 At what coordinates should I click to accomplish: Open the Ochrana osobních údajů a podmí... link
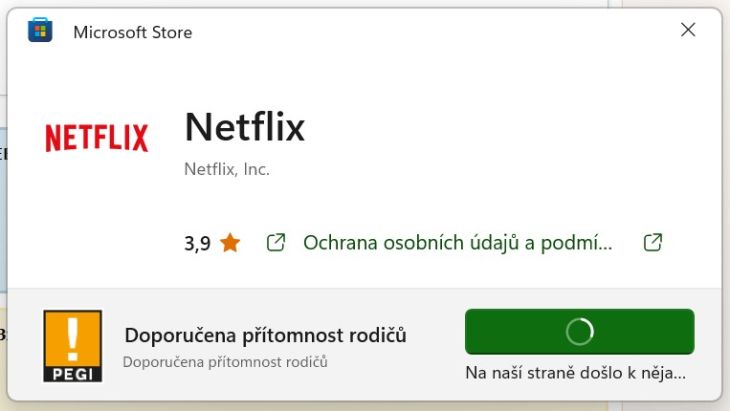(x=458, y=243)
